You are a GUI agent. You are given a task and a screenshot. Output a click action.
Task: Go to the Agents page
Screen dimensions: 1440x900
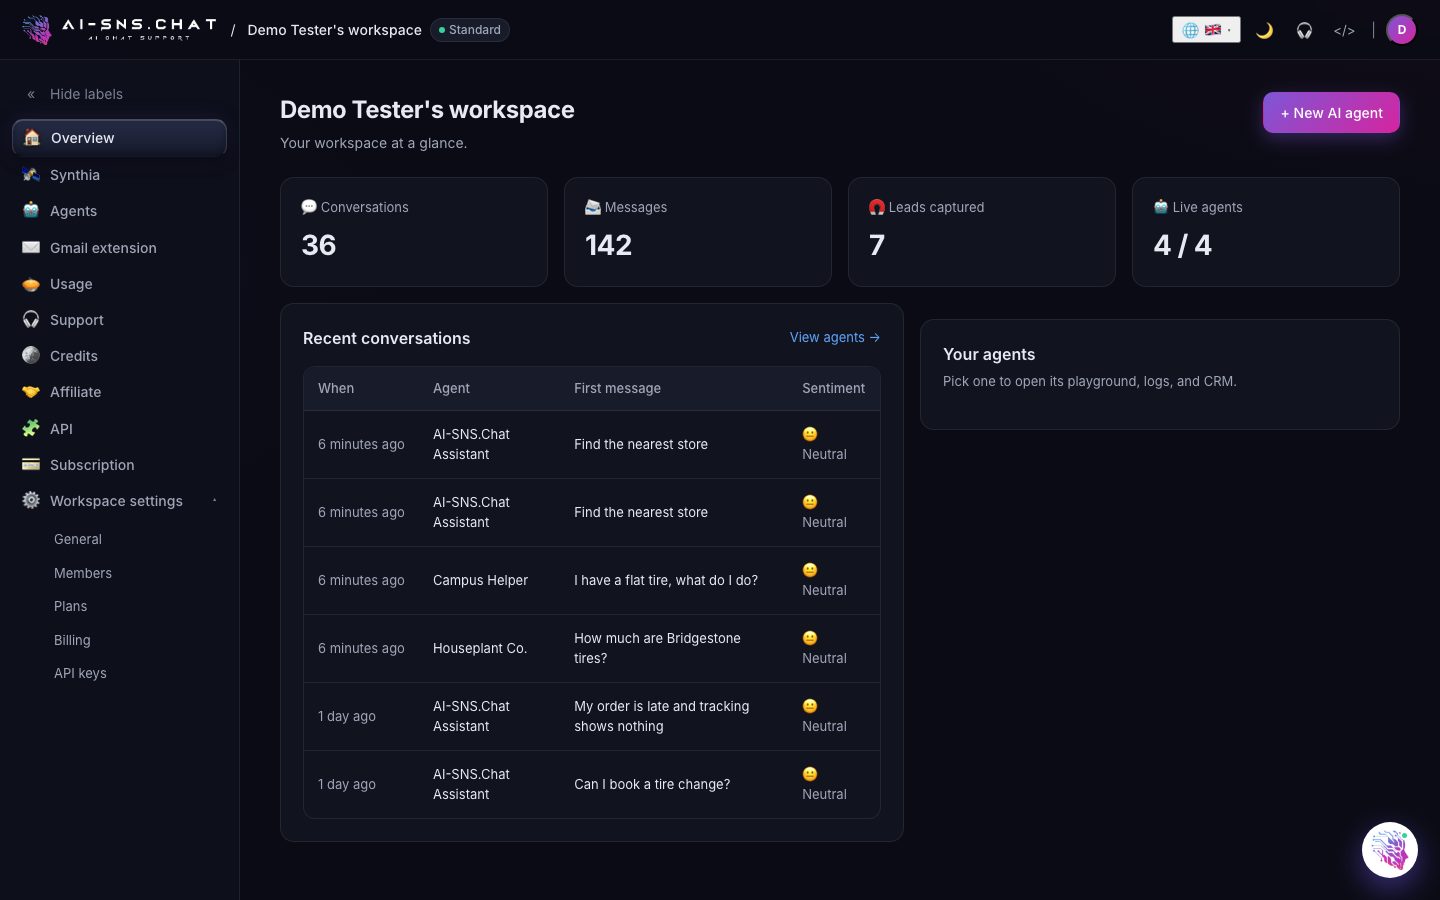click(x=119, y=211)
